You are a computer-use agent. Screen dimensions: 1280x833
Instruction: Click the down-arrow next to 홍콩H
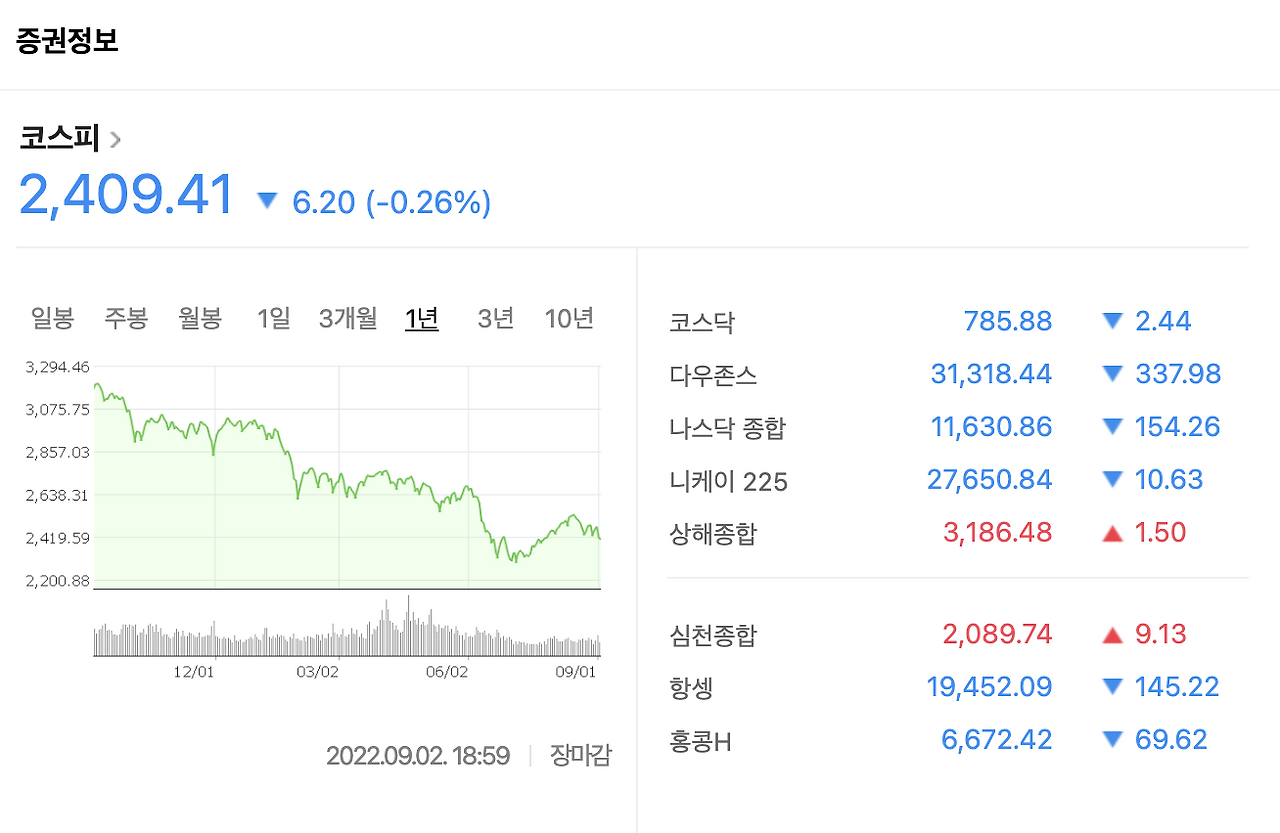[x=1112, y=739]
